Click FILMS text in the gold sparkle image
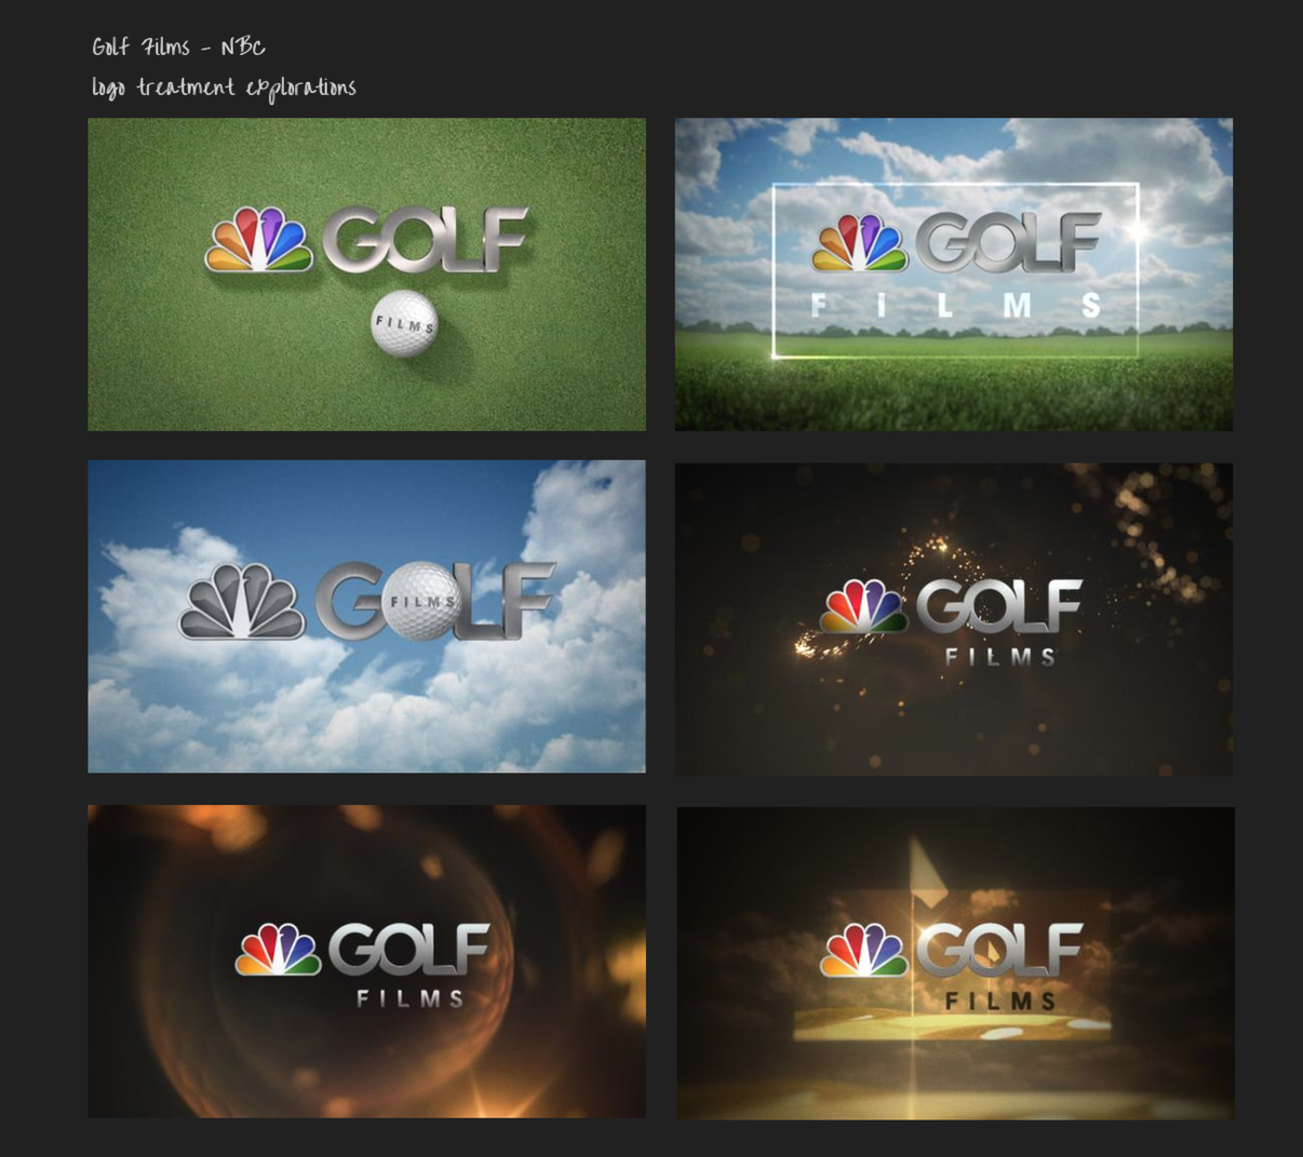Image resolution: width=1303 pixels, height=1157 pixels. (x=1000, y=657)
